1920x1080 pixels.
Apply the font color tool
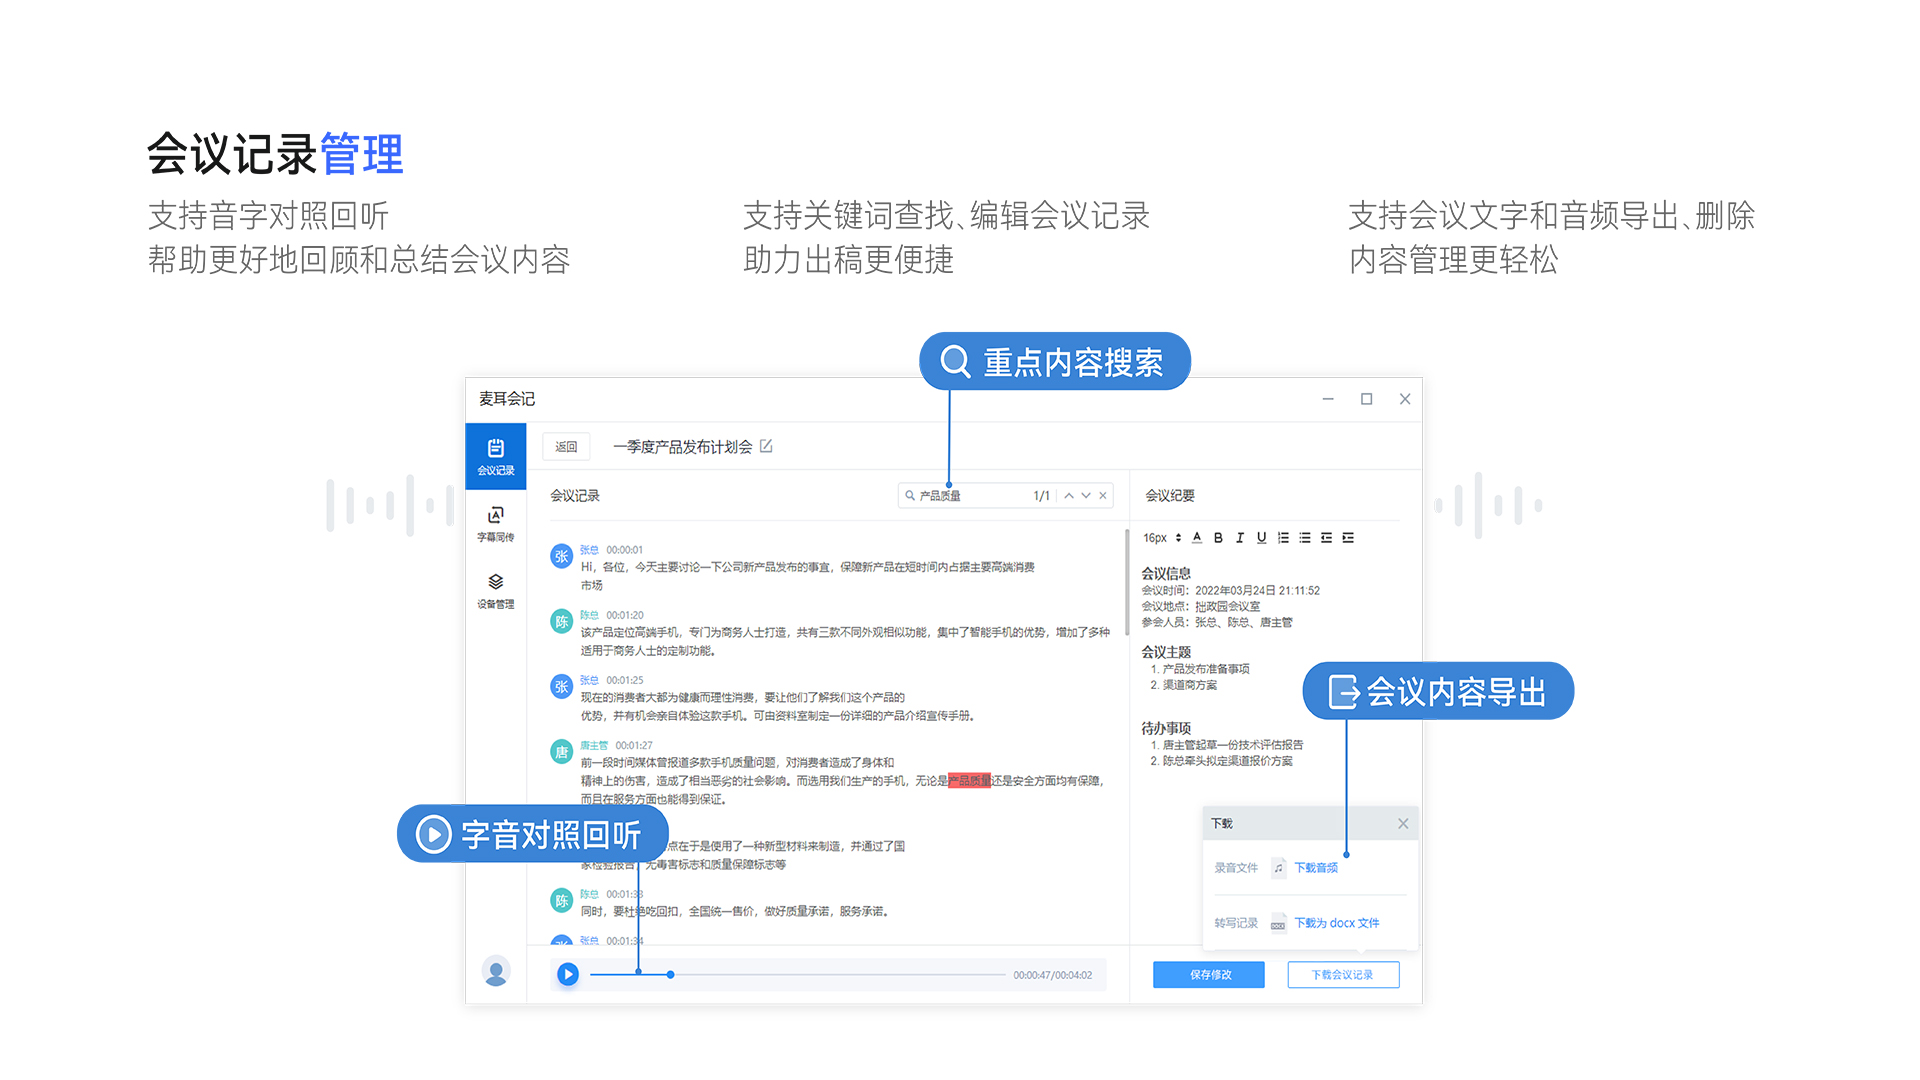coord(1197,538)
